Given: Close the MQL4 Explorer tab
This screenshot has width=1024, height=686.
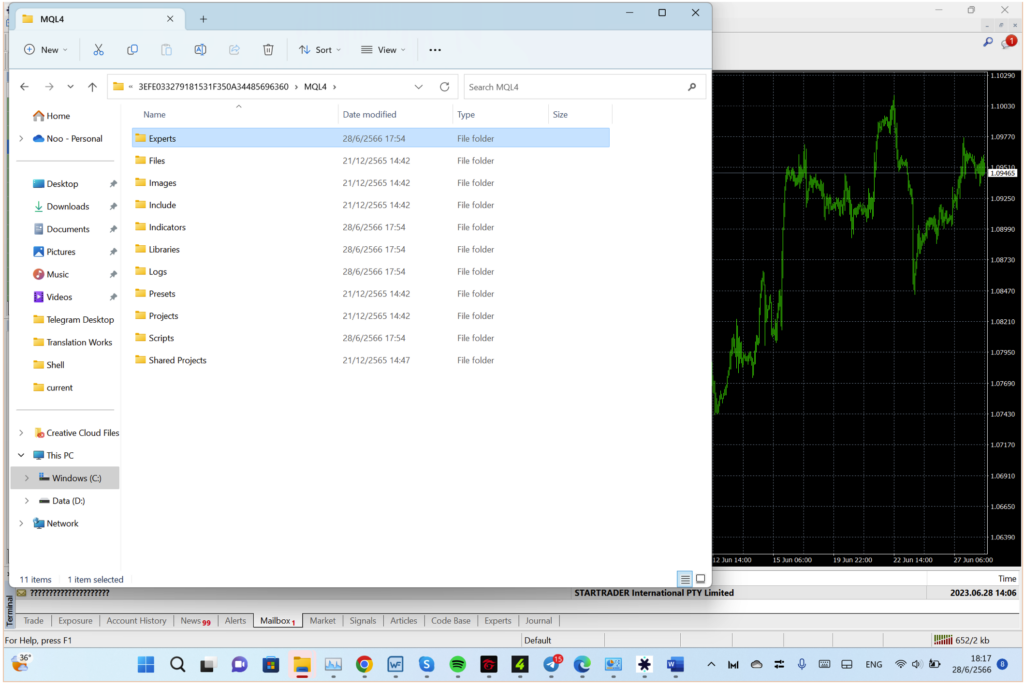Looking at the screenshot, I should (x=170, y=19).
